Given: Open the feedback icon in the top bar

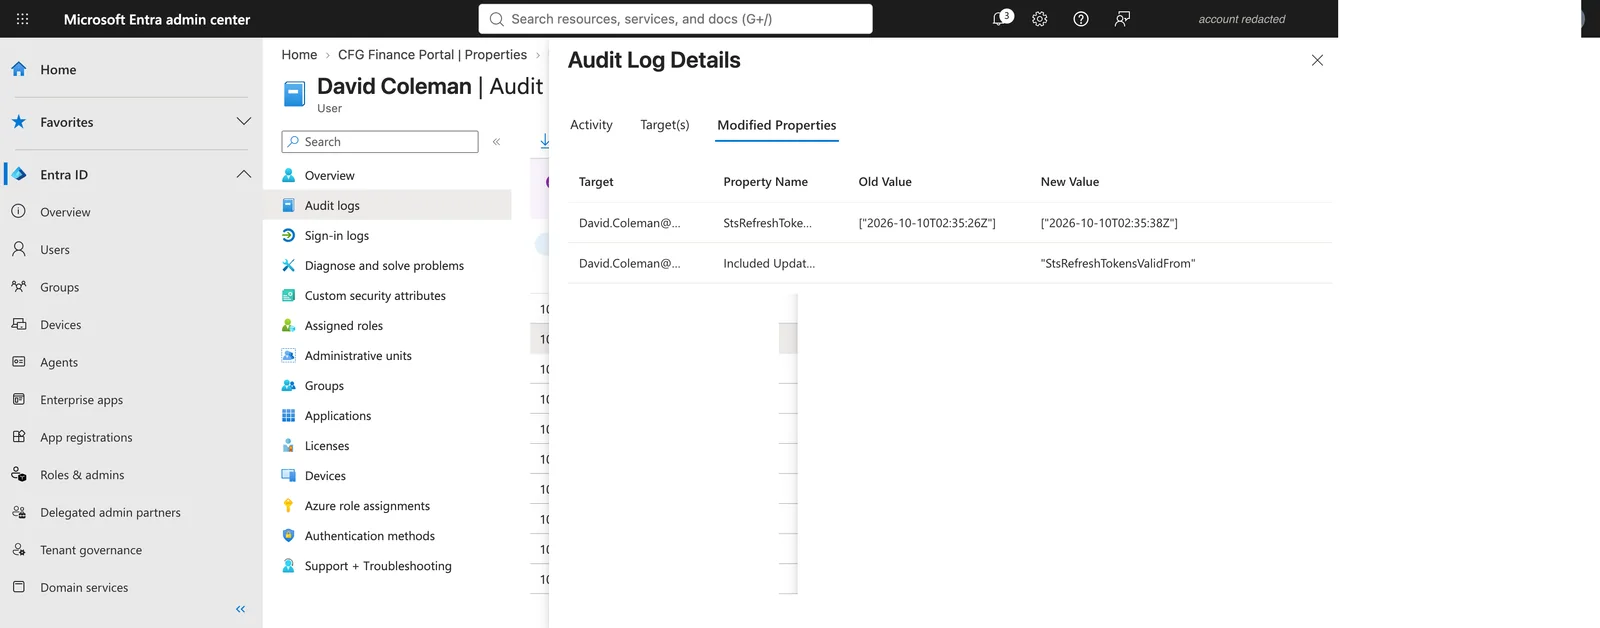Looking at the screenshot, I should point(1122,19).
